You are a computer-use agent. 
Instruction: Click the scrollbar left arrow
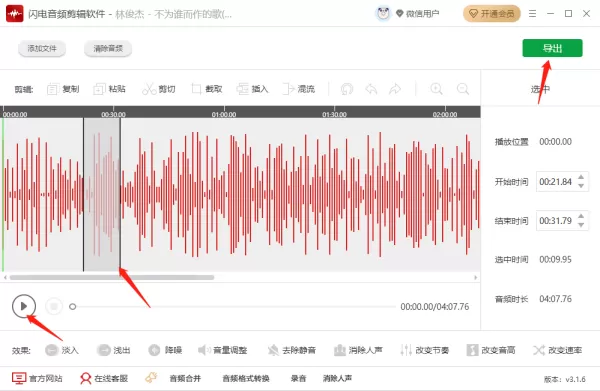pyautogui.click(x=5, y=277)
